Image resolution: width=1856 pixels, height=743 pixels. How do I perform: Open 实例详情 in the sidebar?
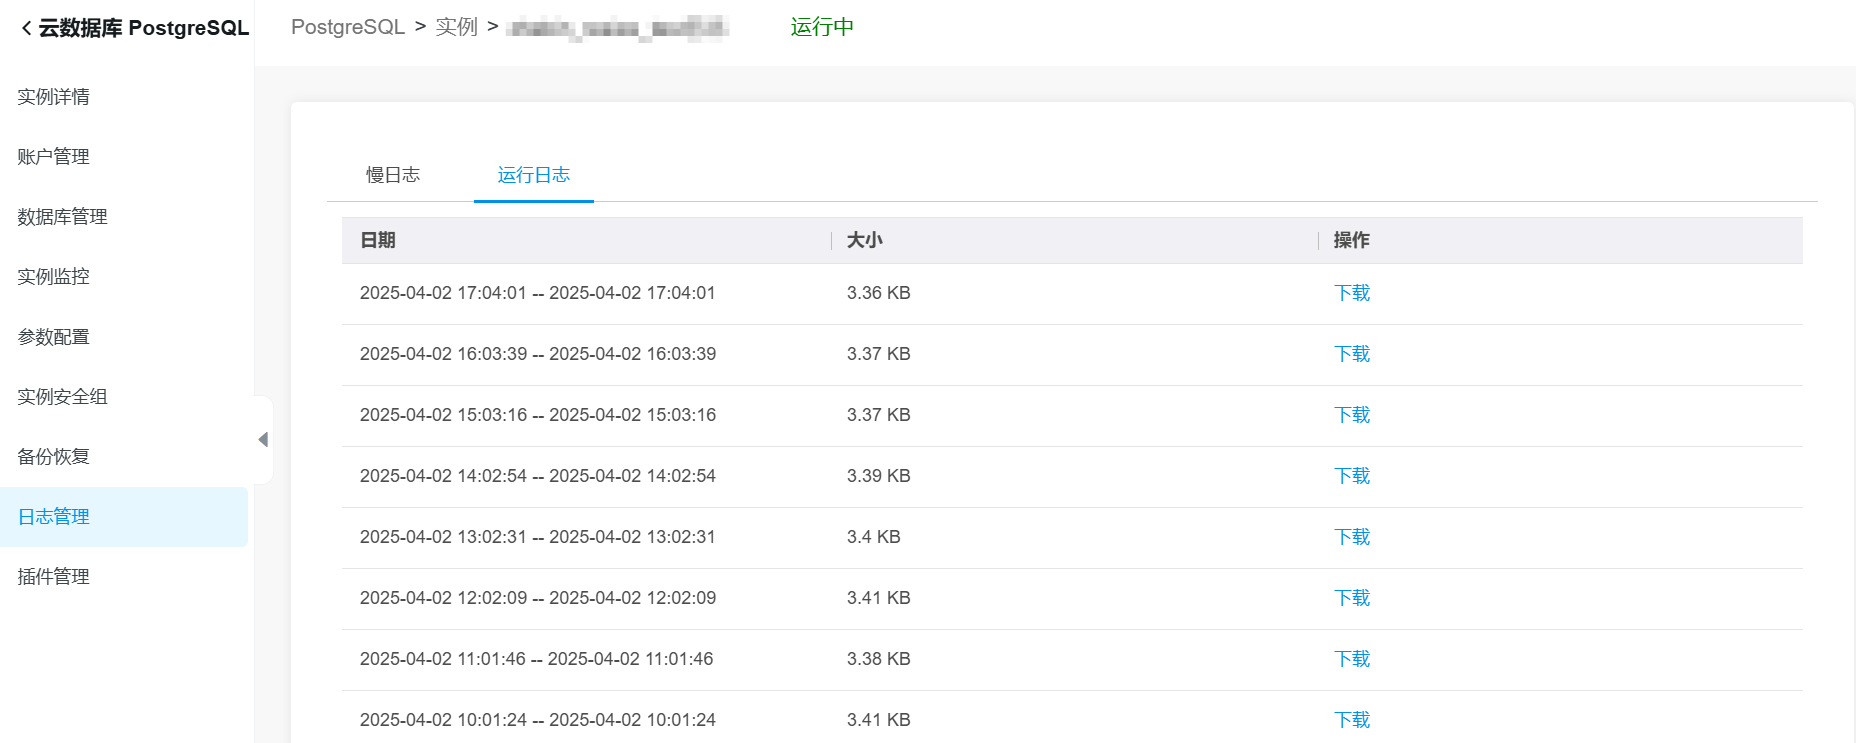54,97
